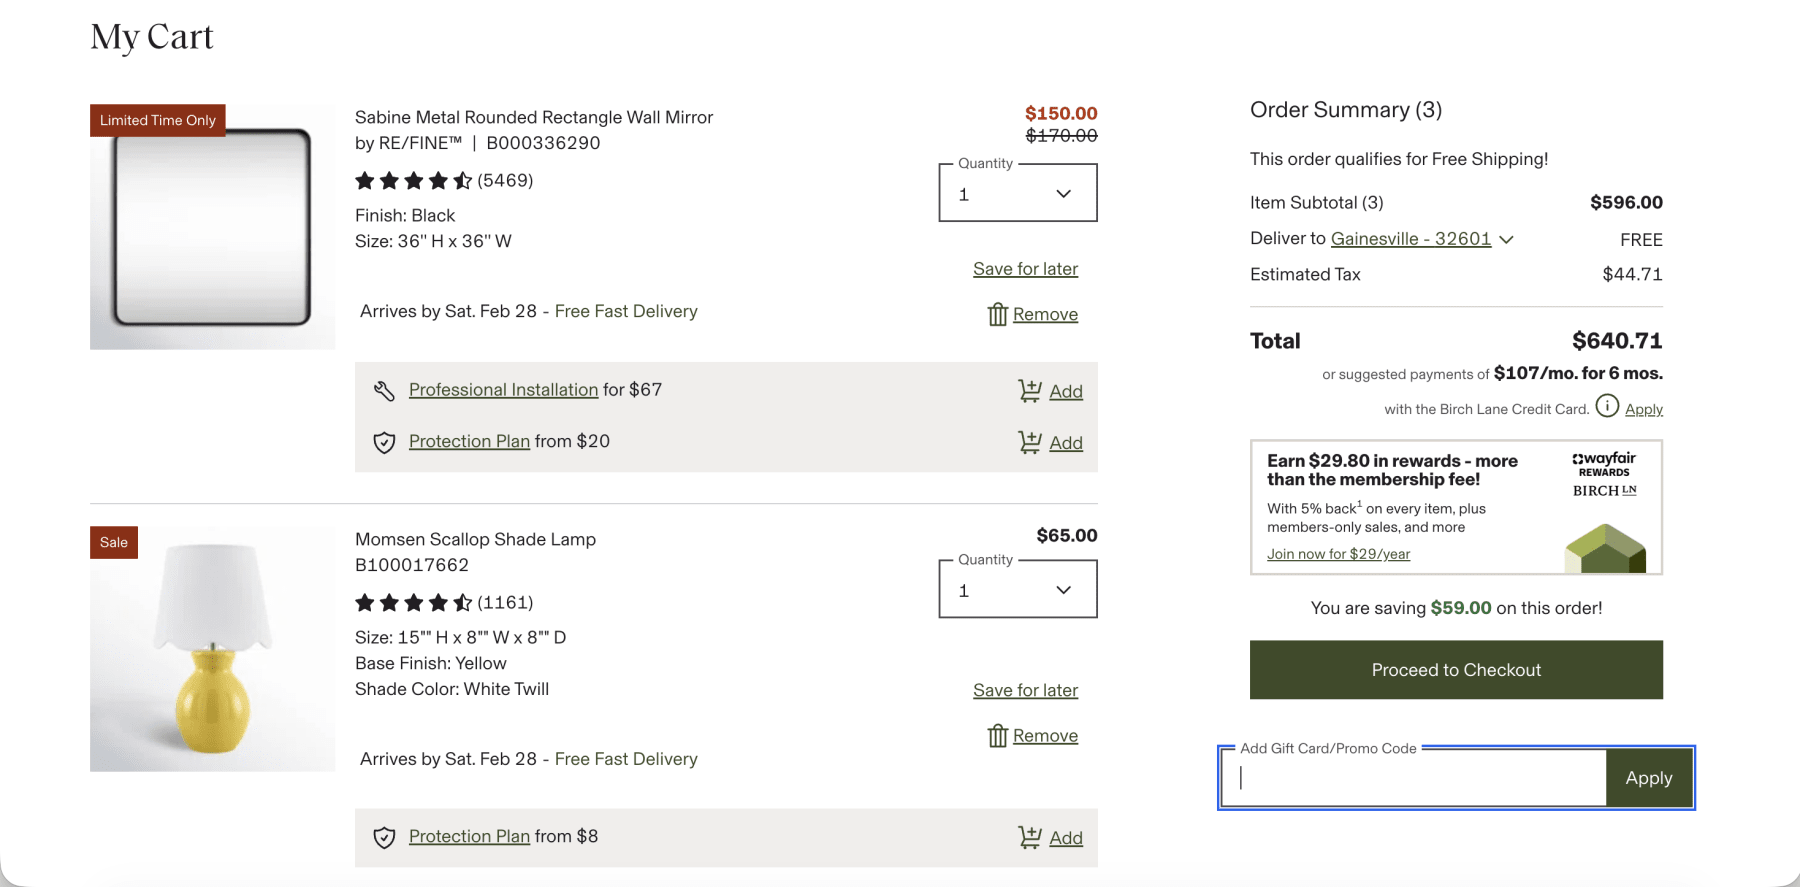1800x887 pixels.
Task: Open the yellow Momsen lamp thumbnail
Action: tap(212, 649)
